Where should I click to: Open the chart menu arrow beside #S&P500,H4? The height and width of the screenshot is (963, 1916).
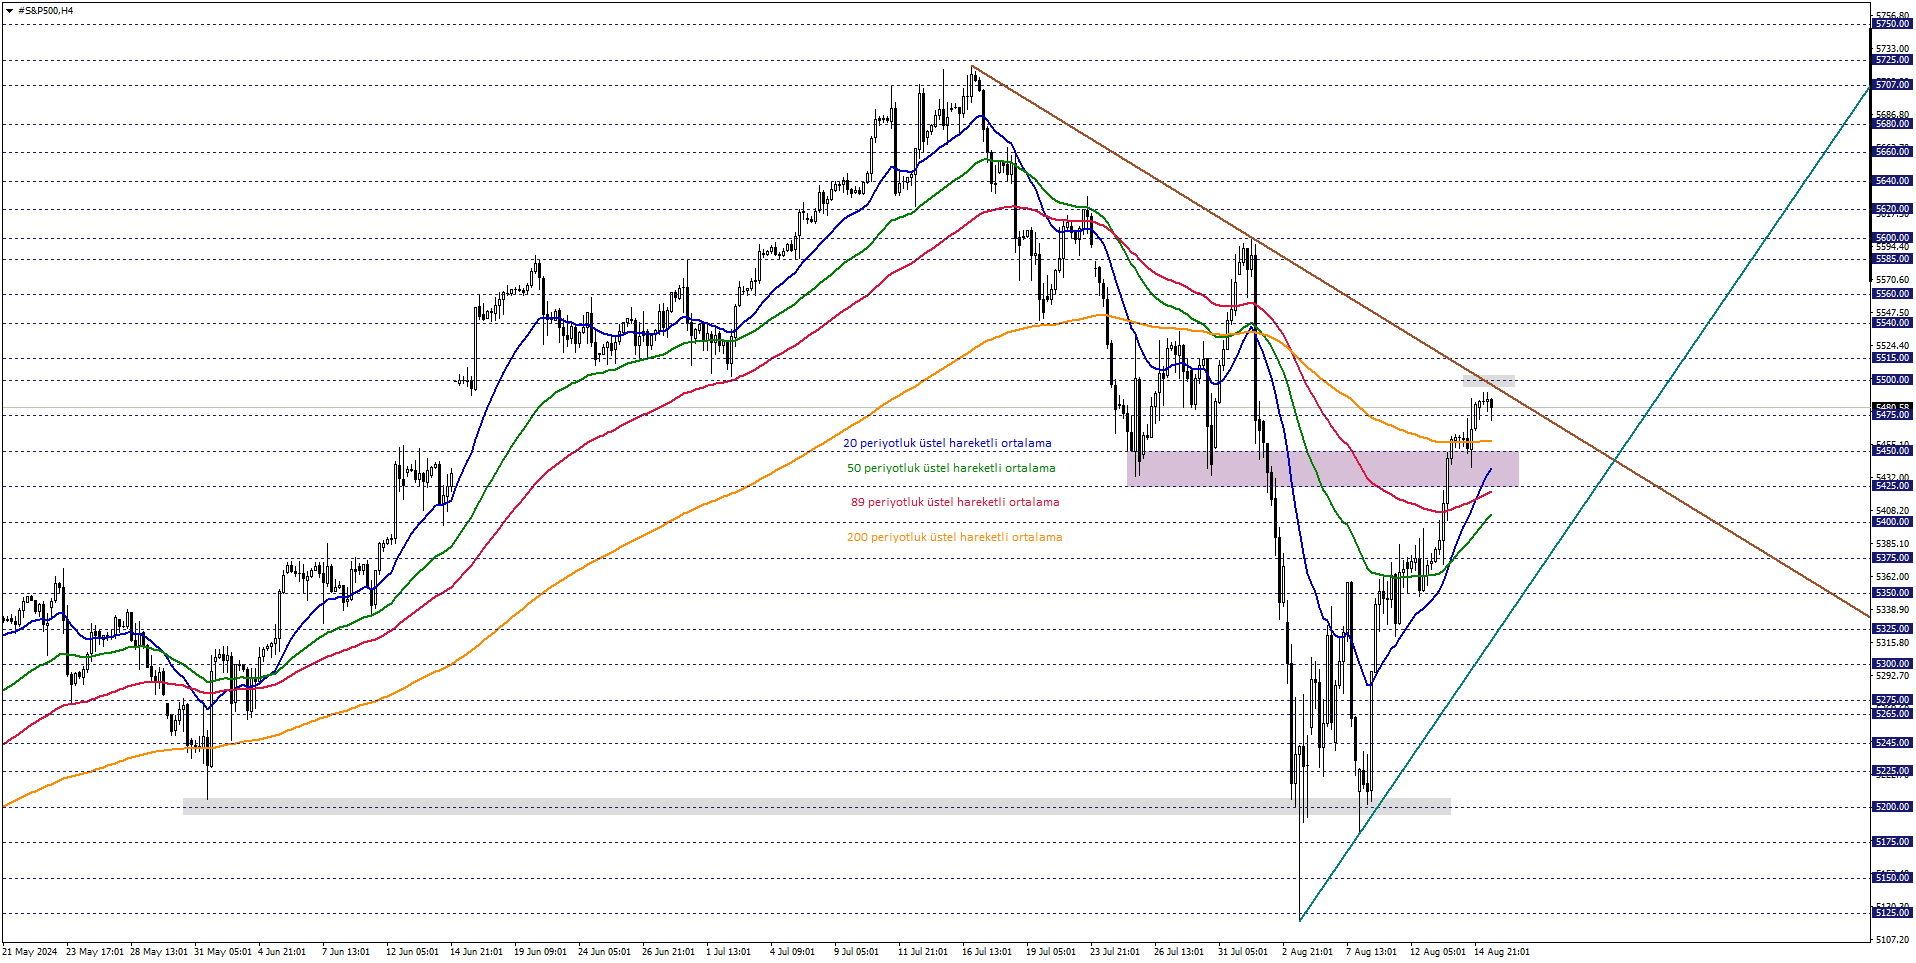pyautogui.click(x=9, y=11)
